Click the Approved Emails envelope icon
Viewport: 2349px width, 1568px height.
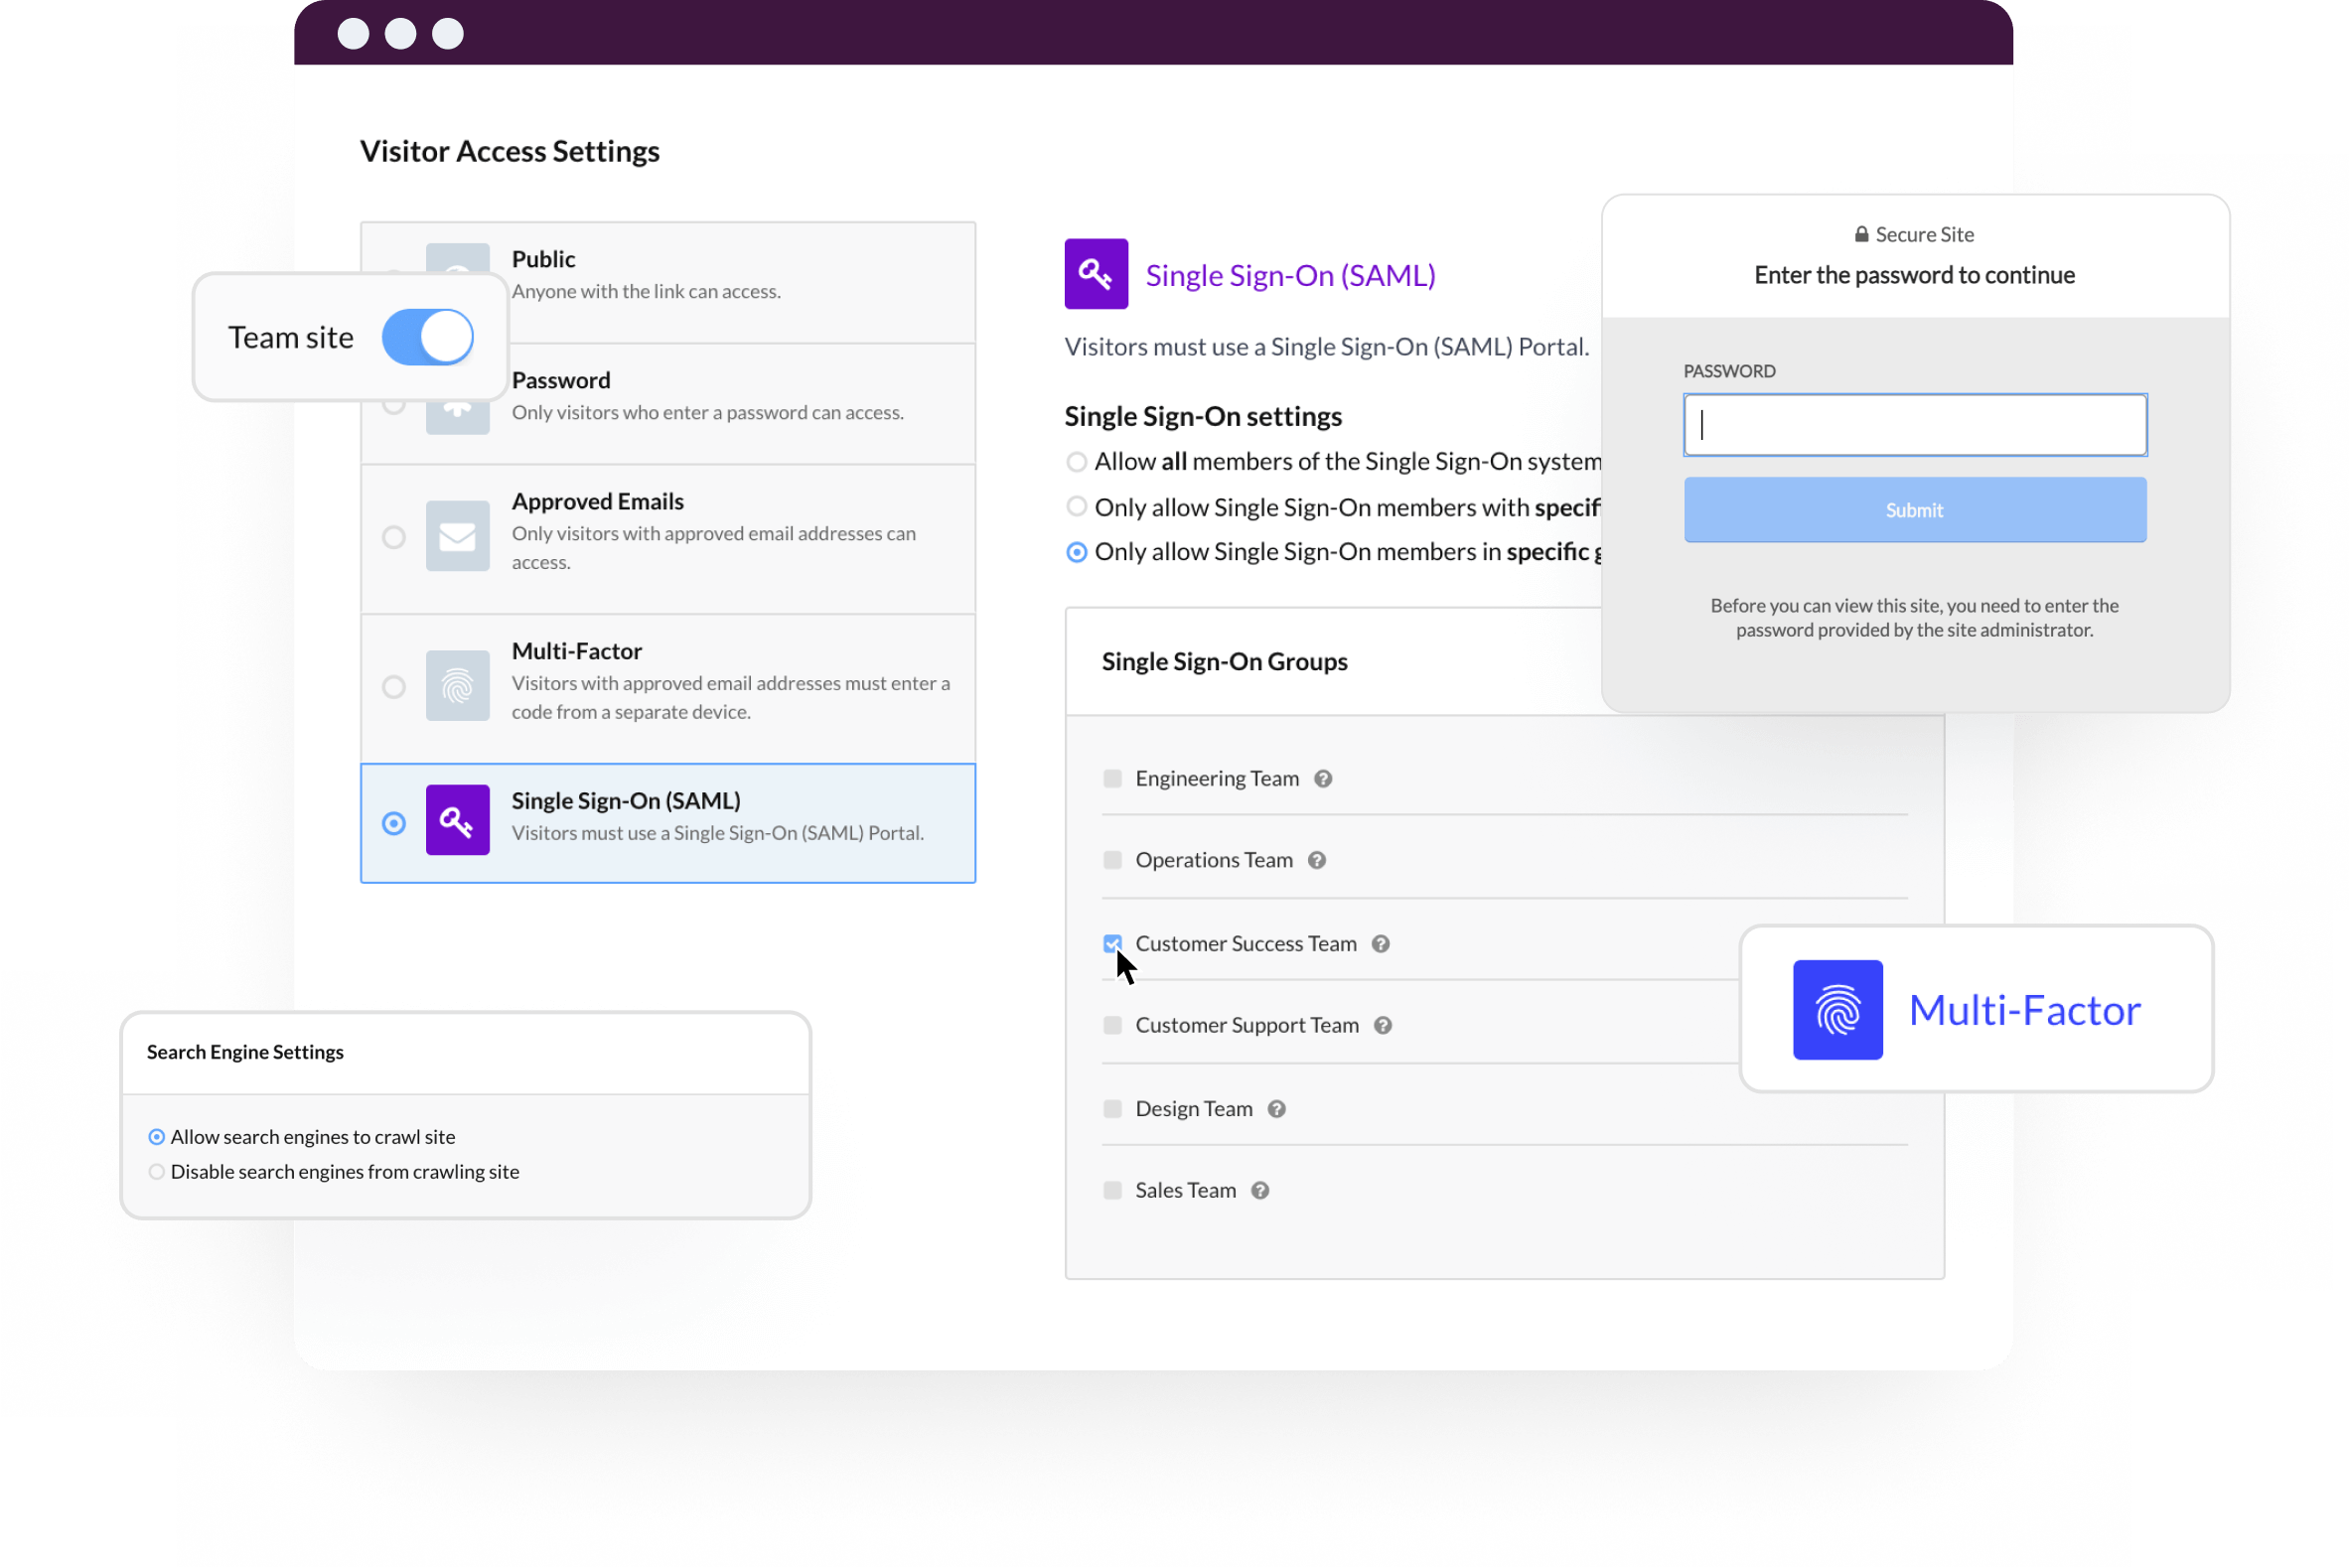pyautogui.click(x=457, y=536)
